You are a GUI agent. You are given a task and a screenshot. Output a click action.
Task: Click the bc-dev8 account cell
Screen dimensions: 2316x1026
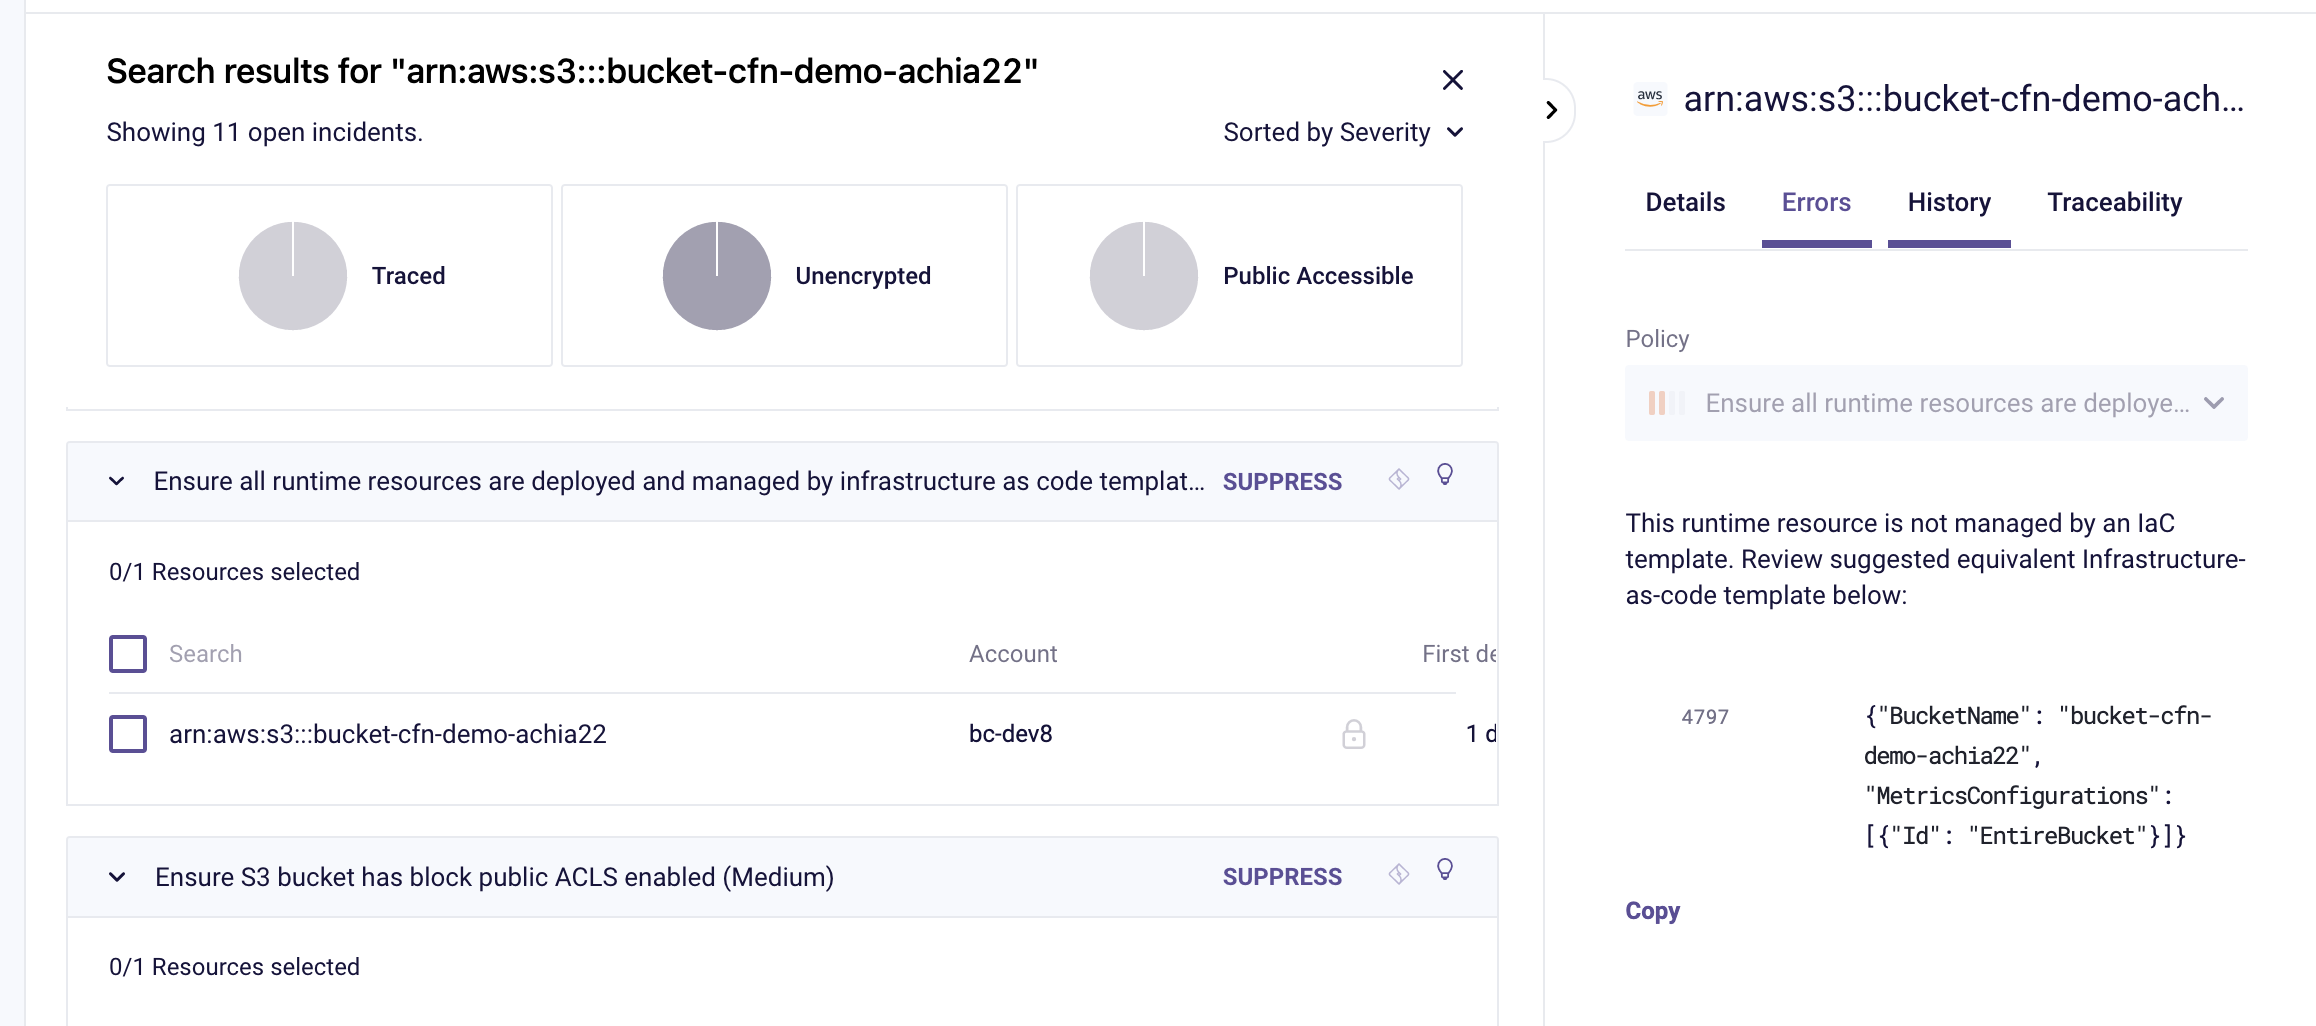[1011, 734]
